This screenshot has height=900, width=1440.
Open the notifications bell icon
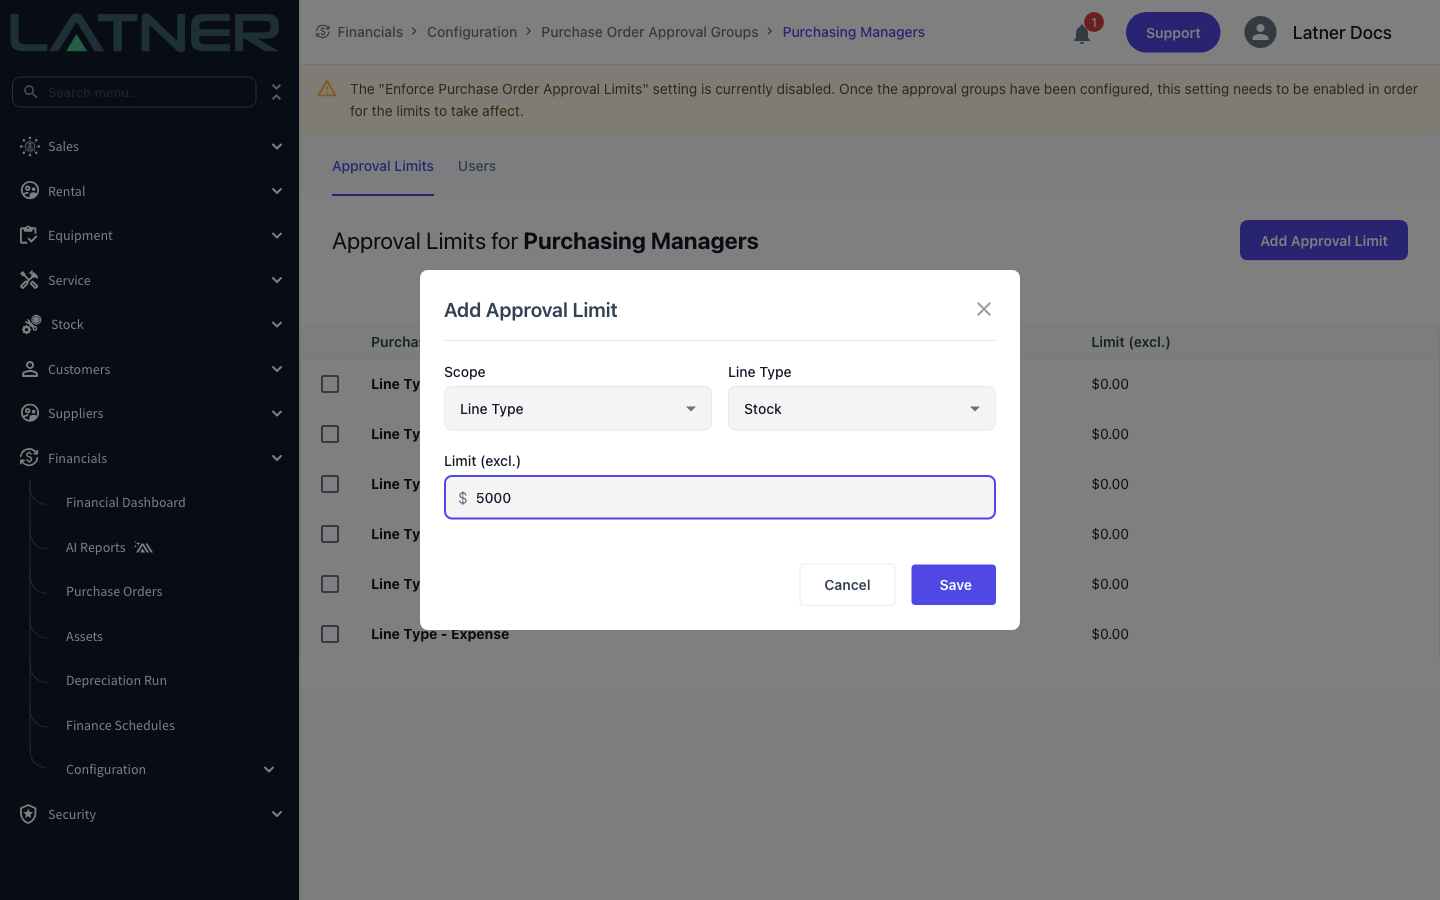[1082, 34]
